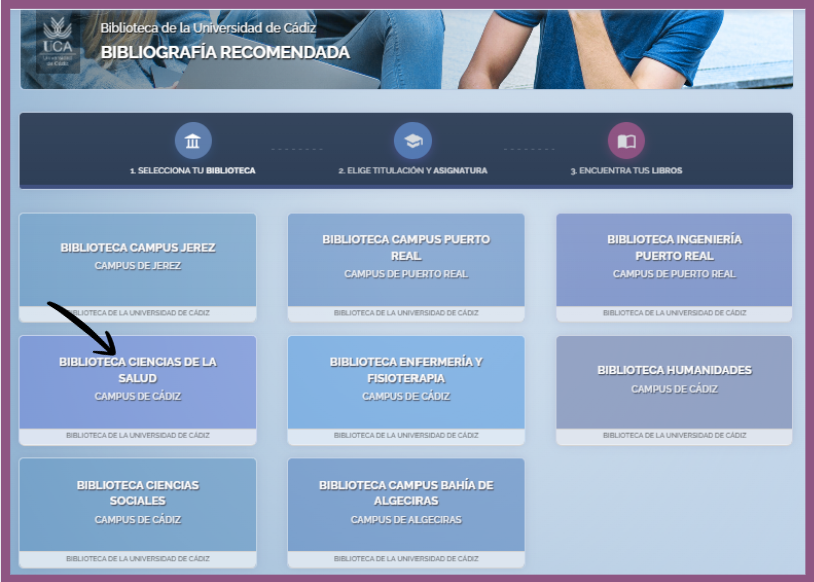This screenshot has width=814, height=582.
Task: Click the graduation cap icon for step 2
Action: click(412, 141)
